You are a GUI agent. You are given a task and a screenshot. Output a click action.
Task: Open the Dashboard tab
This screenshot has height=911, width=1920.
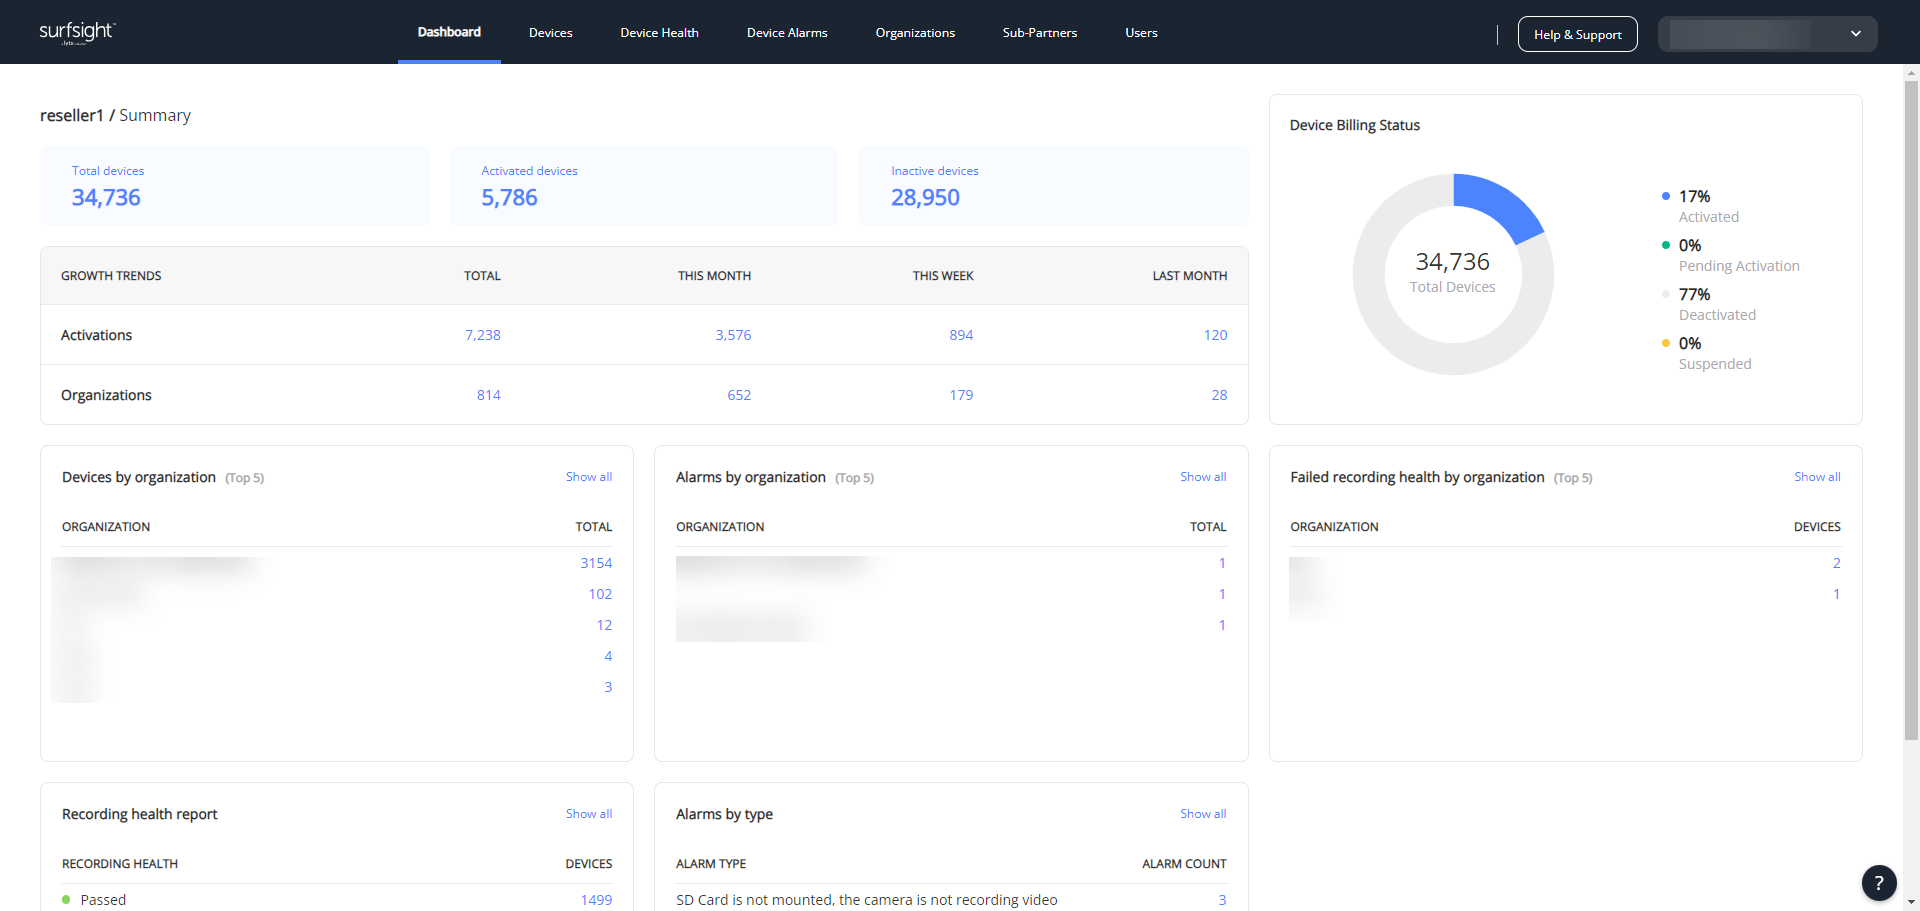click(449, 32)
